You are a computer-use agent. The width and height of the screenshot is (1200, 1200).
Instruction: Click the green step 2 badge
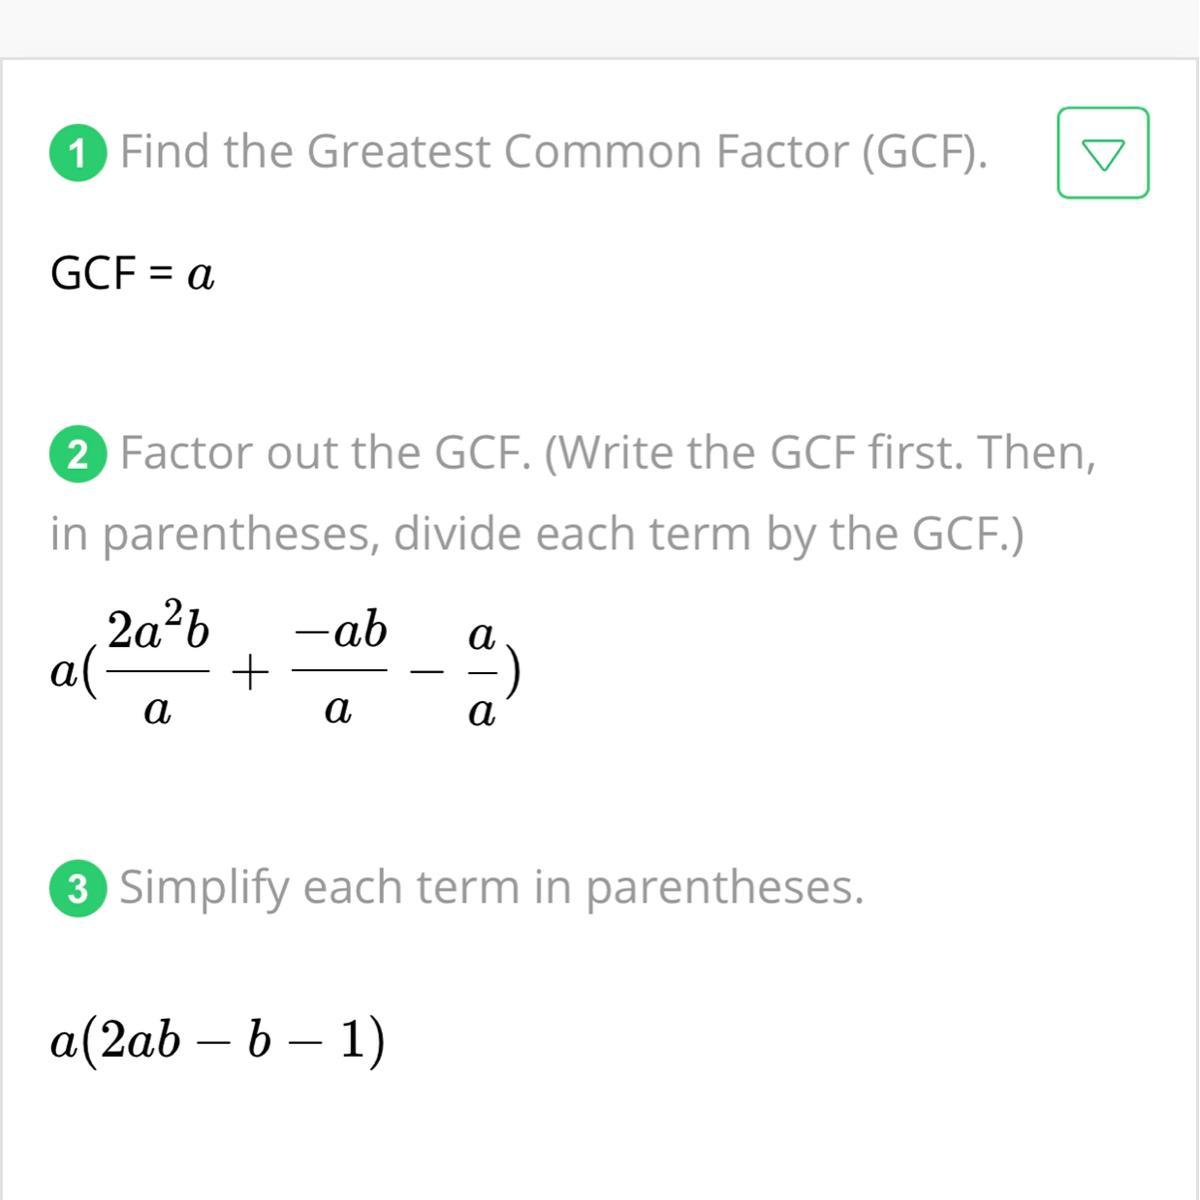click(77, 455)
